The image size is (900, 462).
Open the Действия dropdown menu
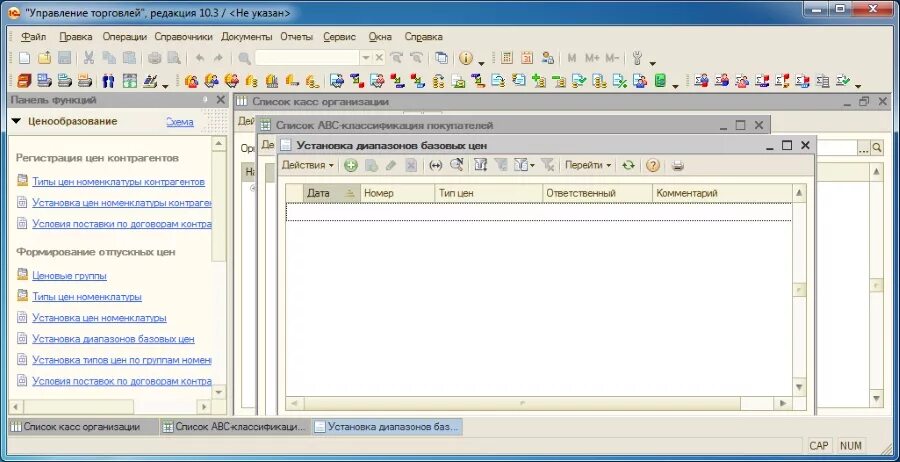coord(308,165)
